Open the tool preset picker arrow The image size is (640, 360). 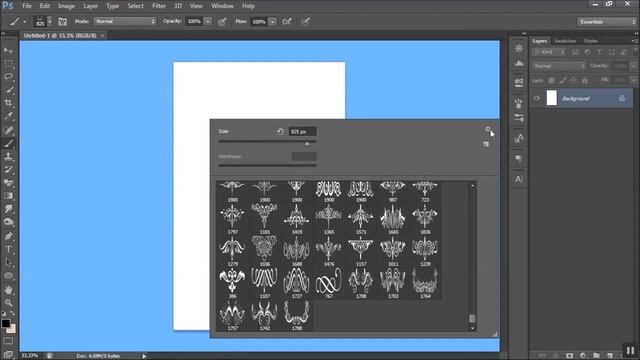click(25, 22)
